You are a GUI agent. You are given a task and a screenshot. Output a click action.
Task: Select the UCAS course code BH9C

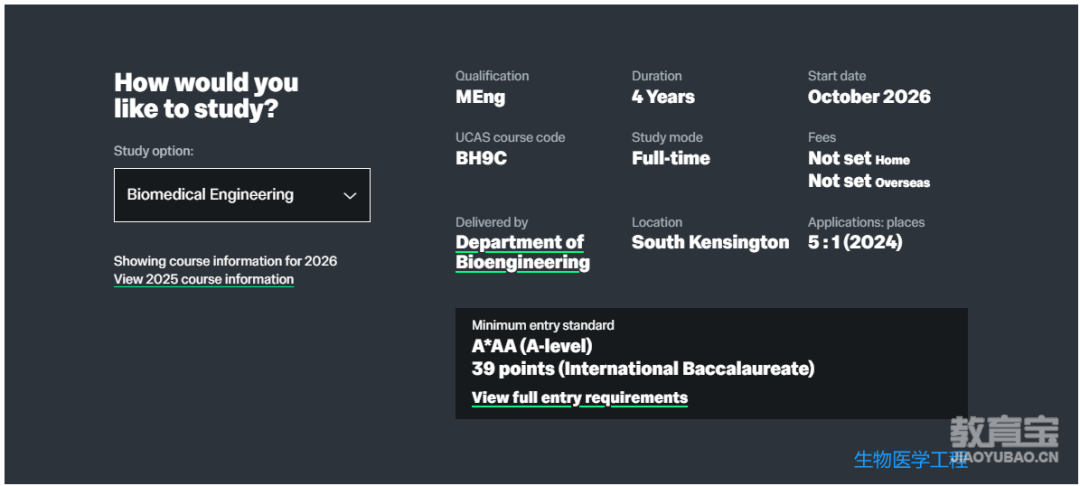tap(481, 158)
